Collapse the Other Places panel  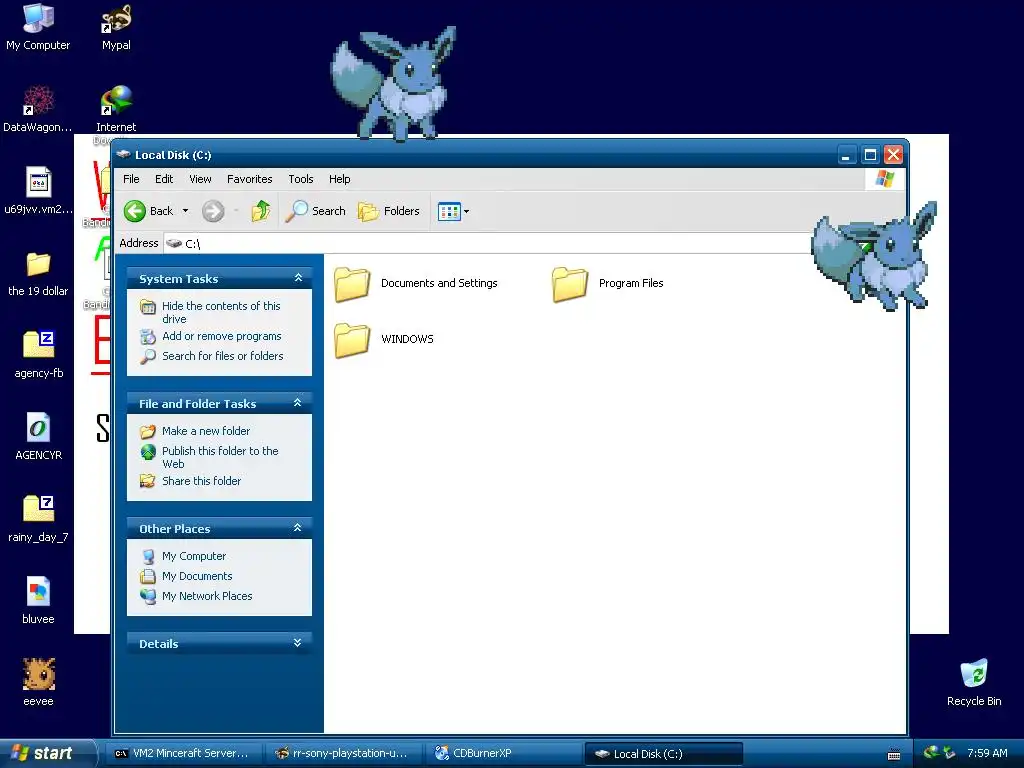pyautogui.click(x=298, y=528)
